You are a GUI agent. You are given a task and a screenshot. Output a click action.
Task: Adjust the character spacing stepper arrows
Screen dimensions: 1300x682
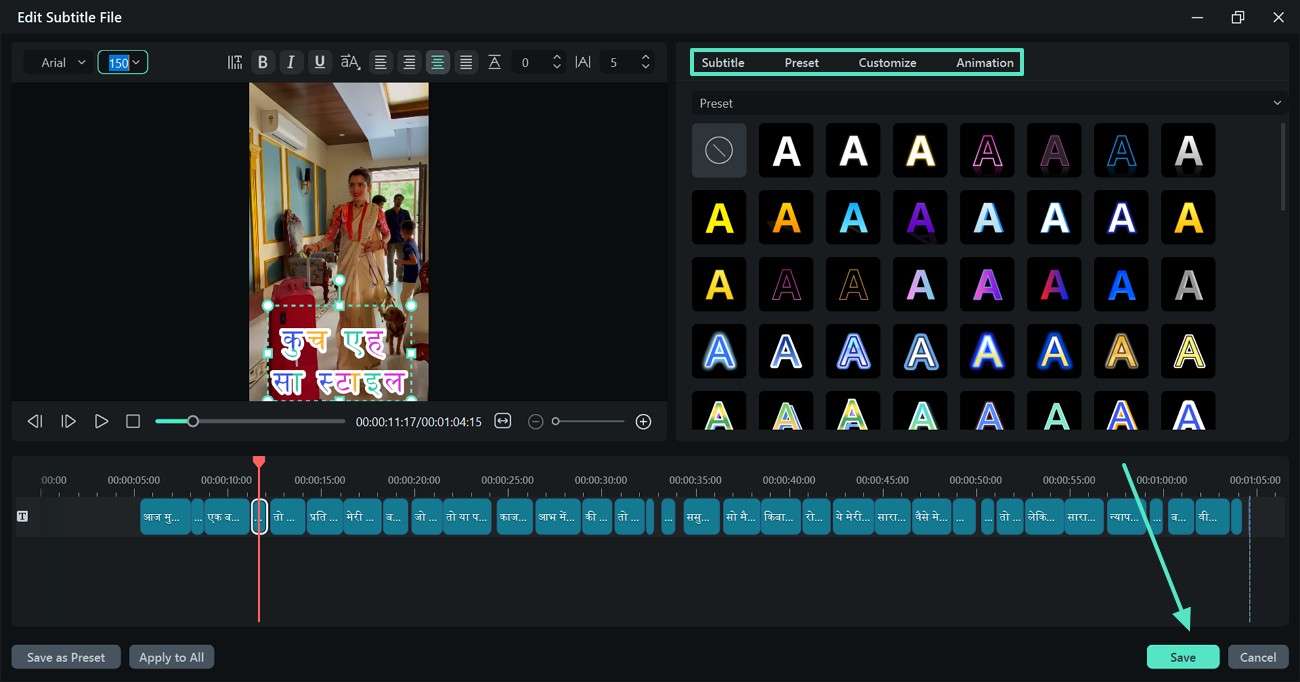(x=646, y=62)
